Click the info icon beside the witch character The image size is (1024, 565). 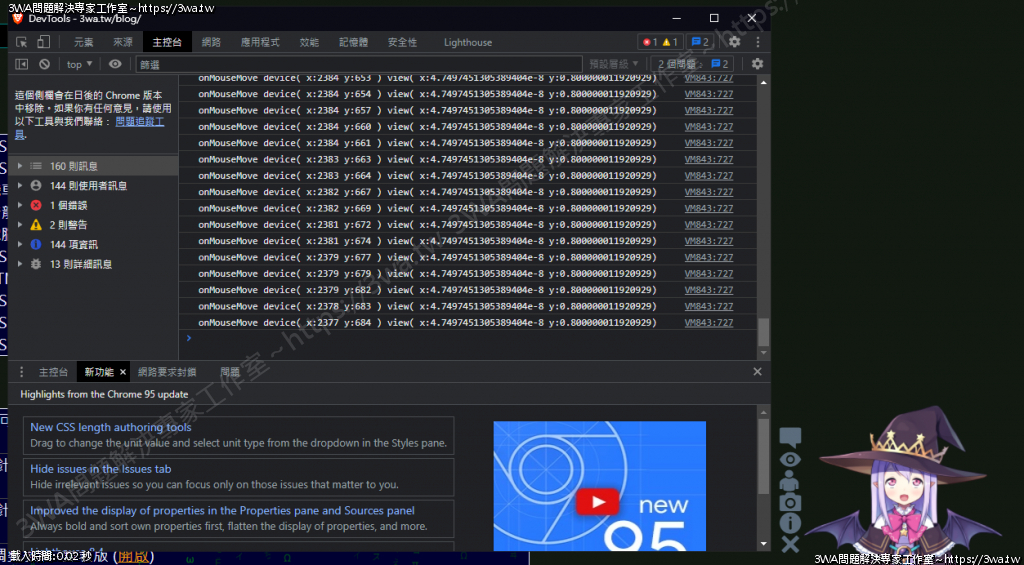790,523
